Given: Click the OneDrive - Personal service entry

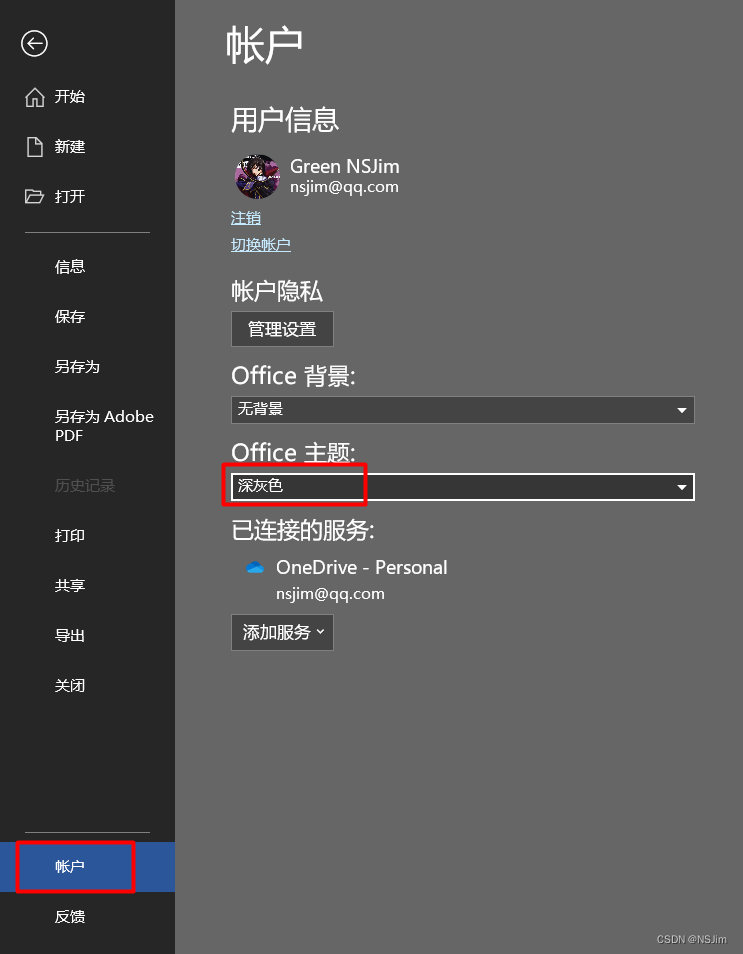Looking at the screenshot, I should (x=361, y=568).
